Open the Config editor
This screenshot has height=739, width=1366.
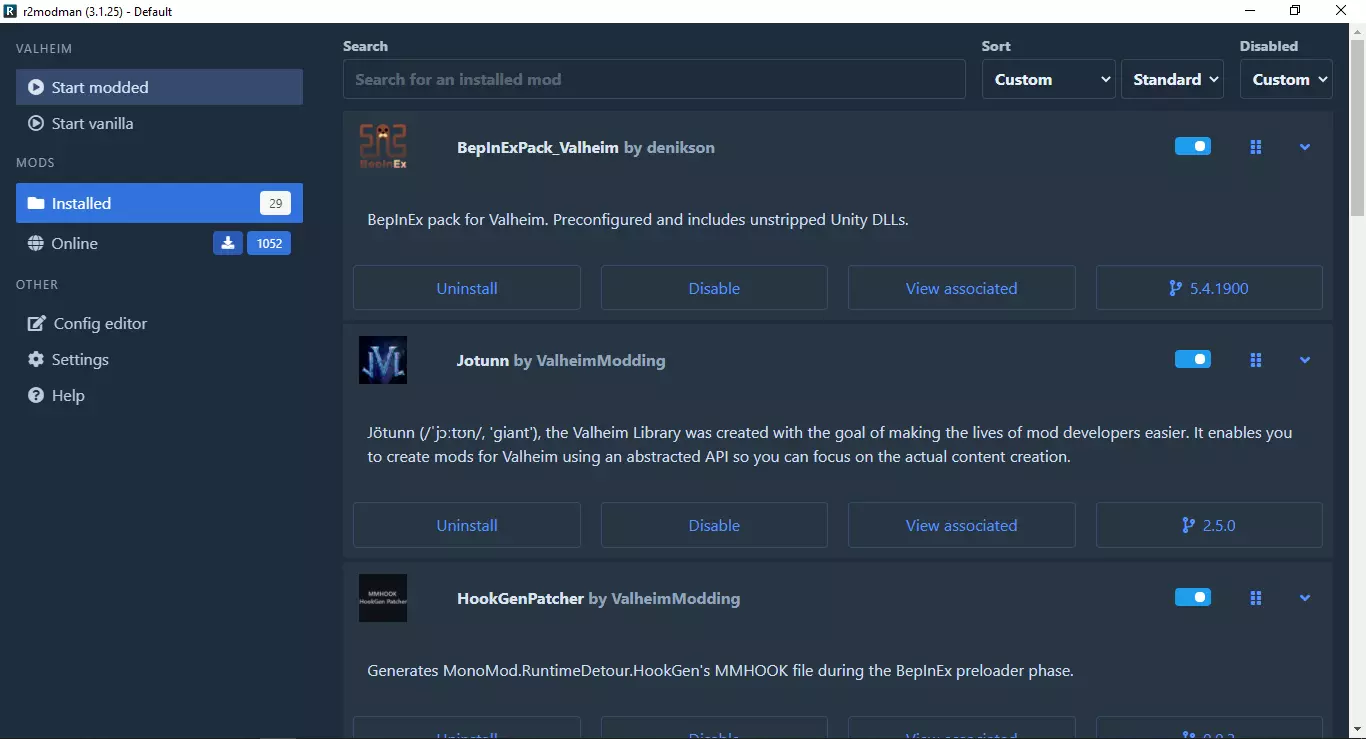159,323
